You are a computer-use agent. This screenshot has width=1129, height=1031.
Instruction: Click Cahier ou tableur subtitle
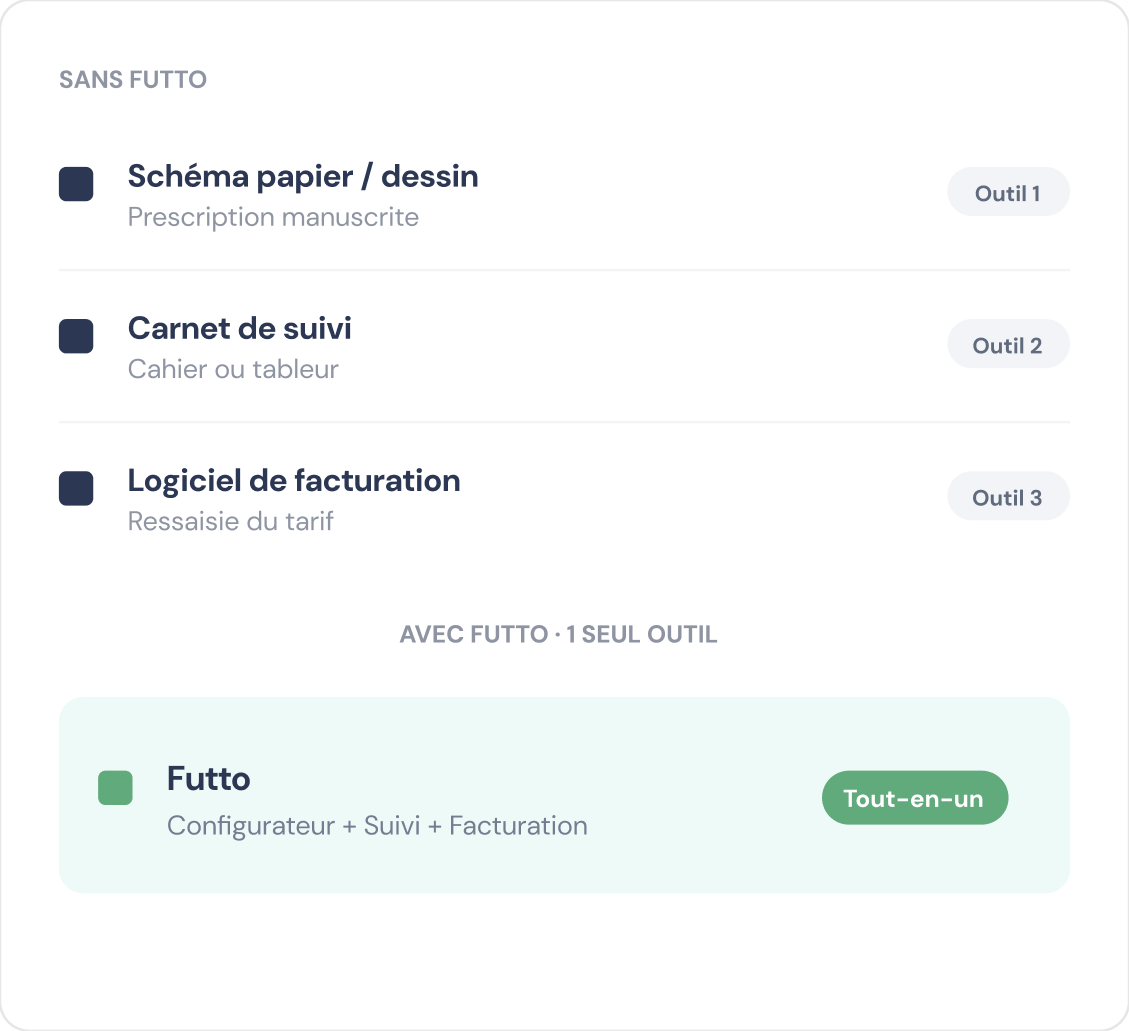tap(233, 369)
